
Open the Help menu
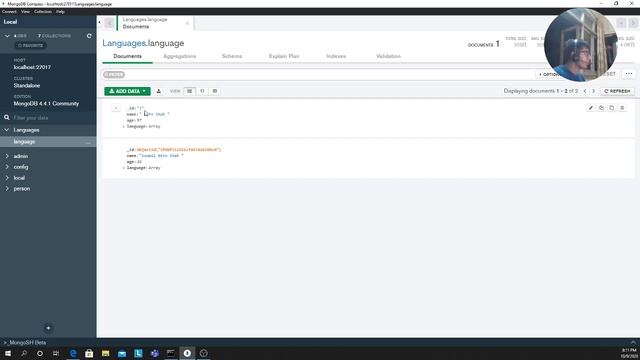(x=60, y=11)
